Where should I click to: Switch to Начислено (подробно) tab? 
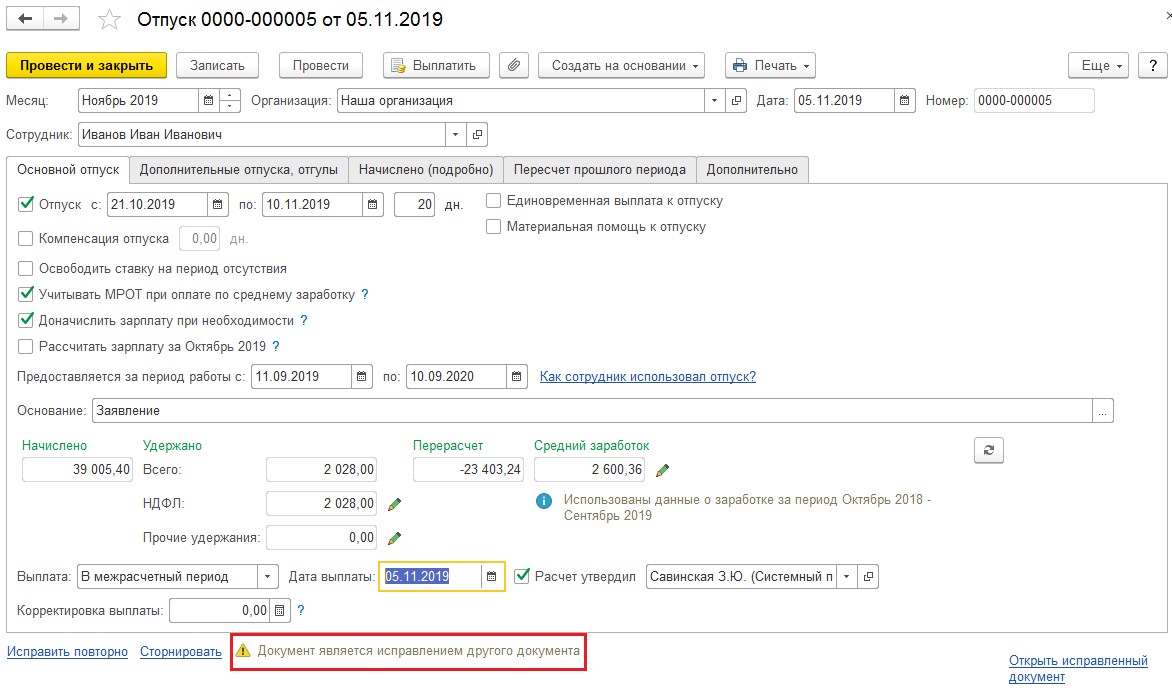426,170
